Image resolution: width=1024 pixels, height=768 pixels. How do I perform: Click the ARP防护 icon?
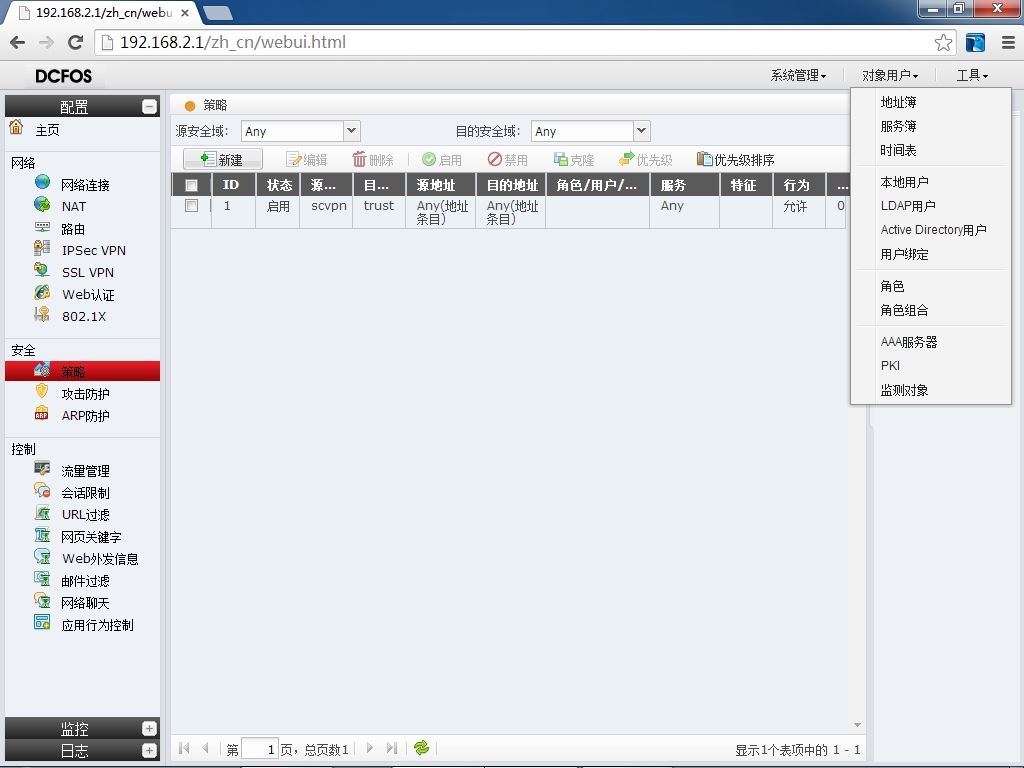click(42, 413)
